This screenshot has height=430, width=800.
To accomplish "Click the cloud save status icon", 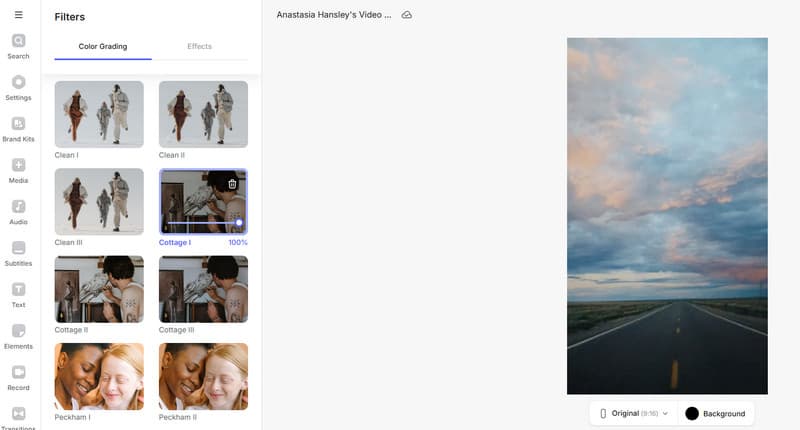I will click(406, 15).
